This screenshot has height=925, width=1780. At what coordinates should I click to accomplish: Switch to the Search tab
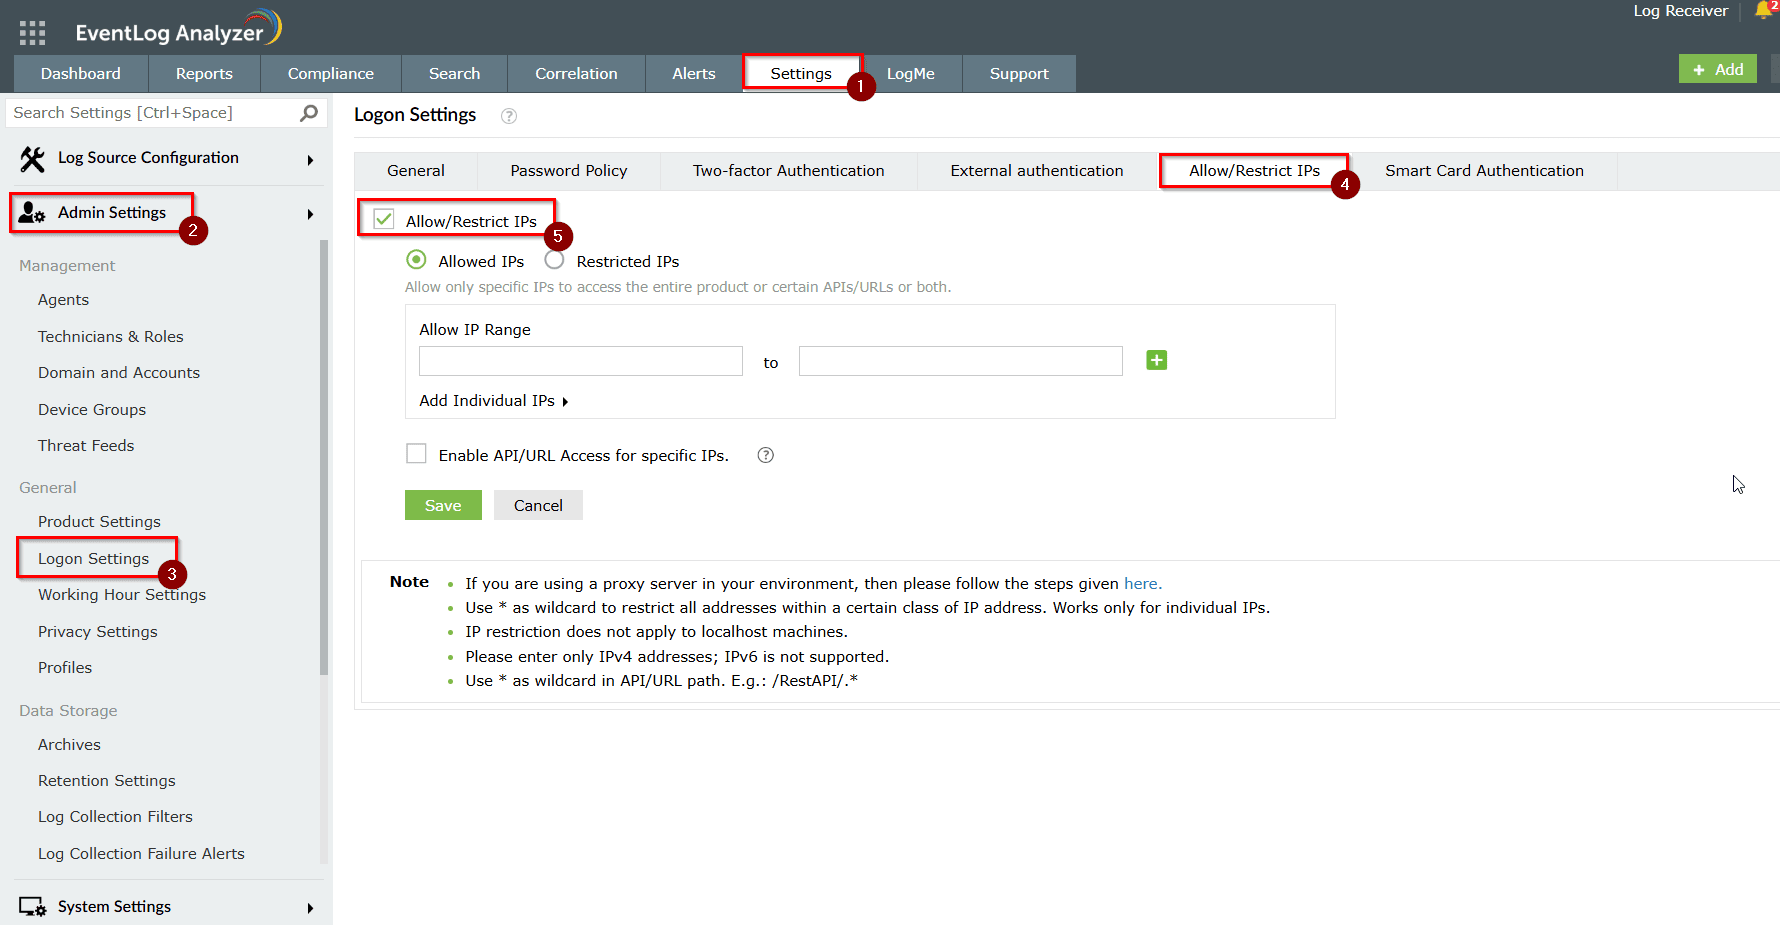point(455,74)
